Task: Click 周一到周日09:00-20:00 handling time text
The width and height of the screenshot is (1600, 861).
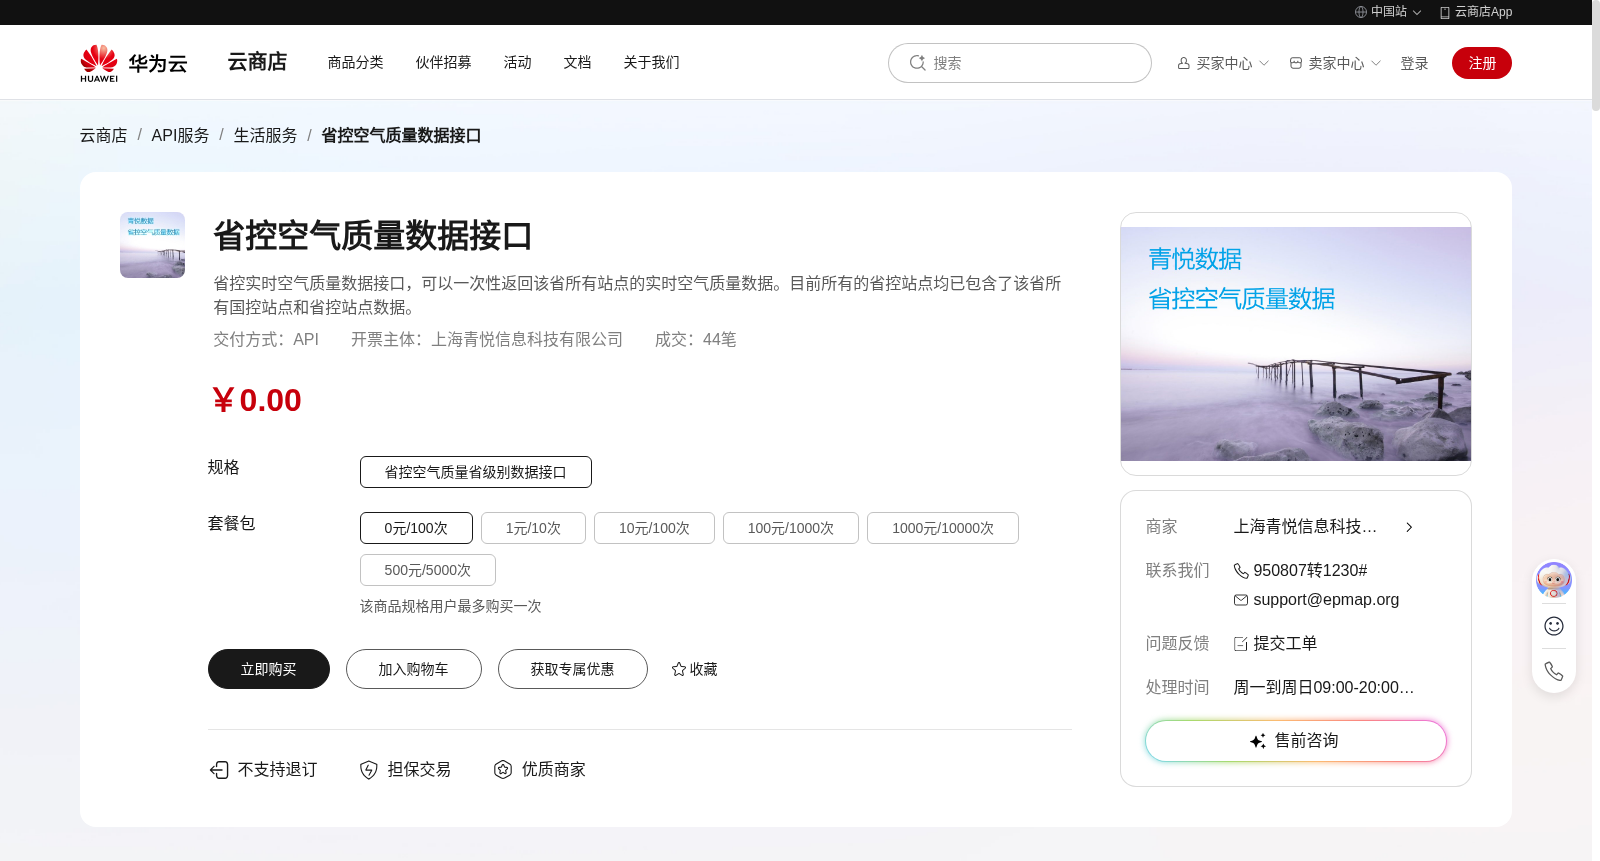Action: pyautogui.click(x=1324, y=687)
